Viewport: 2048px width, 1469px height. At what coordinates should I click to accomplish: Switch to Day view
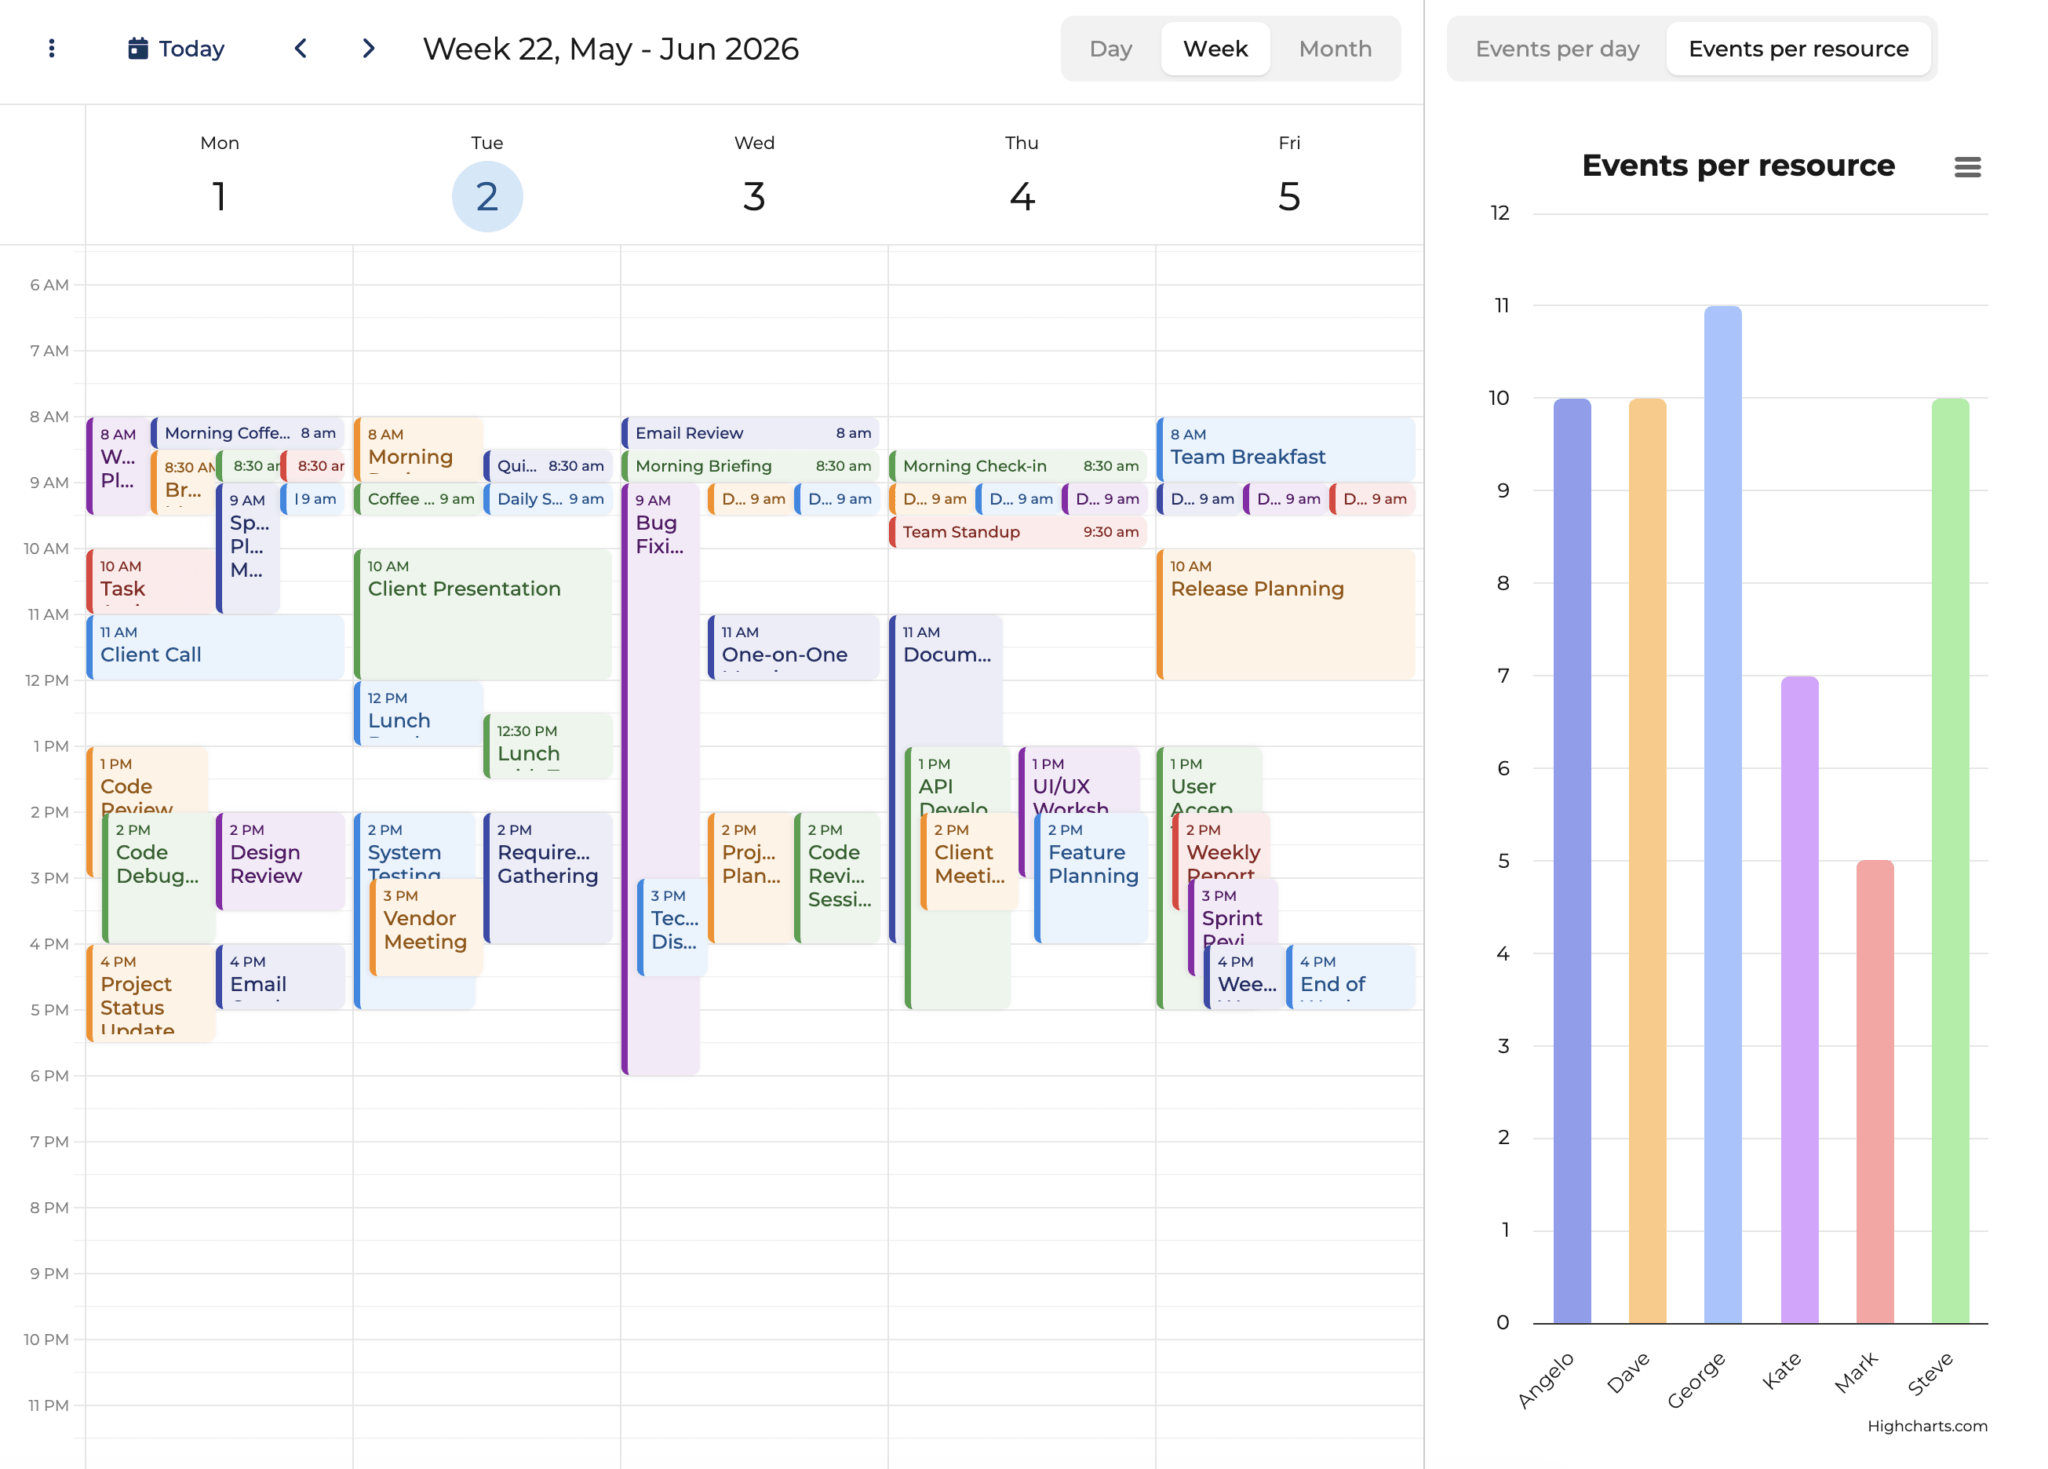pos(1110,49)
